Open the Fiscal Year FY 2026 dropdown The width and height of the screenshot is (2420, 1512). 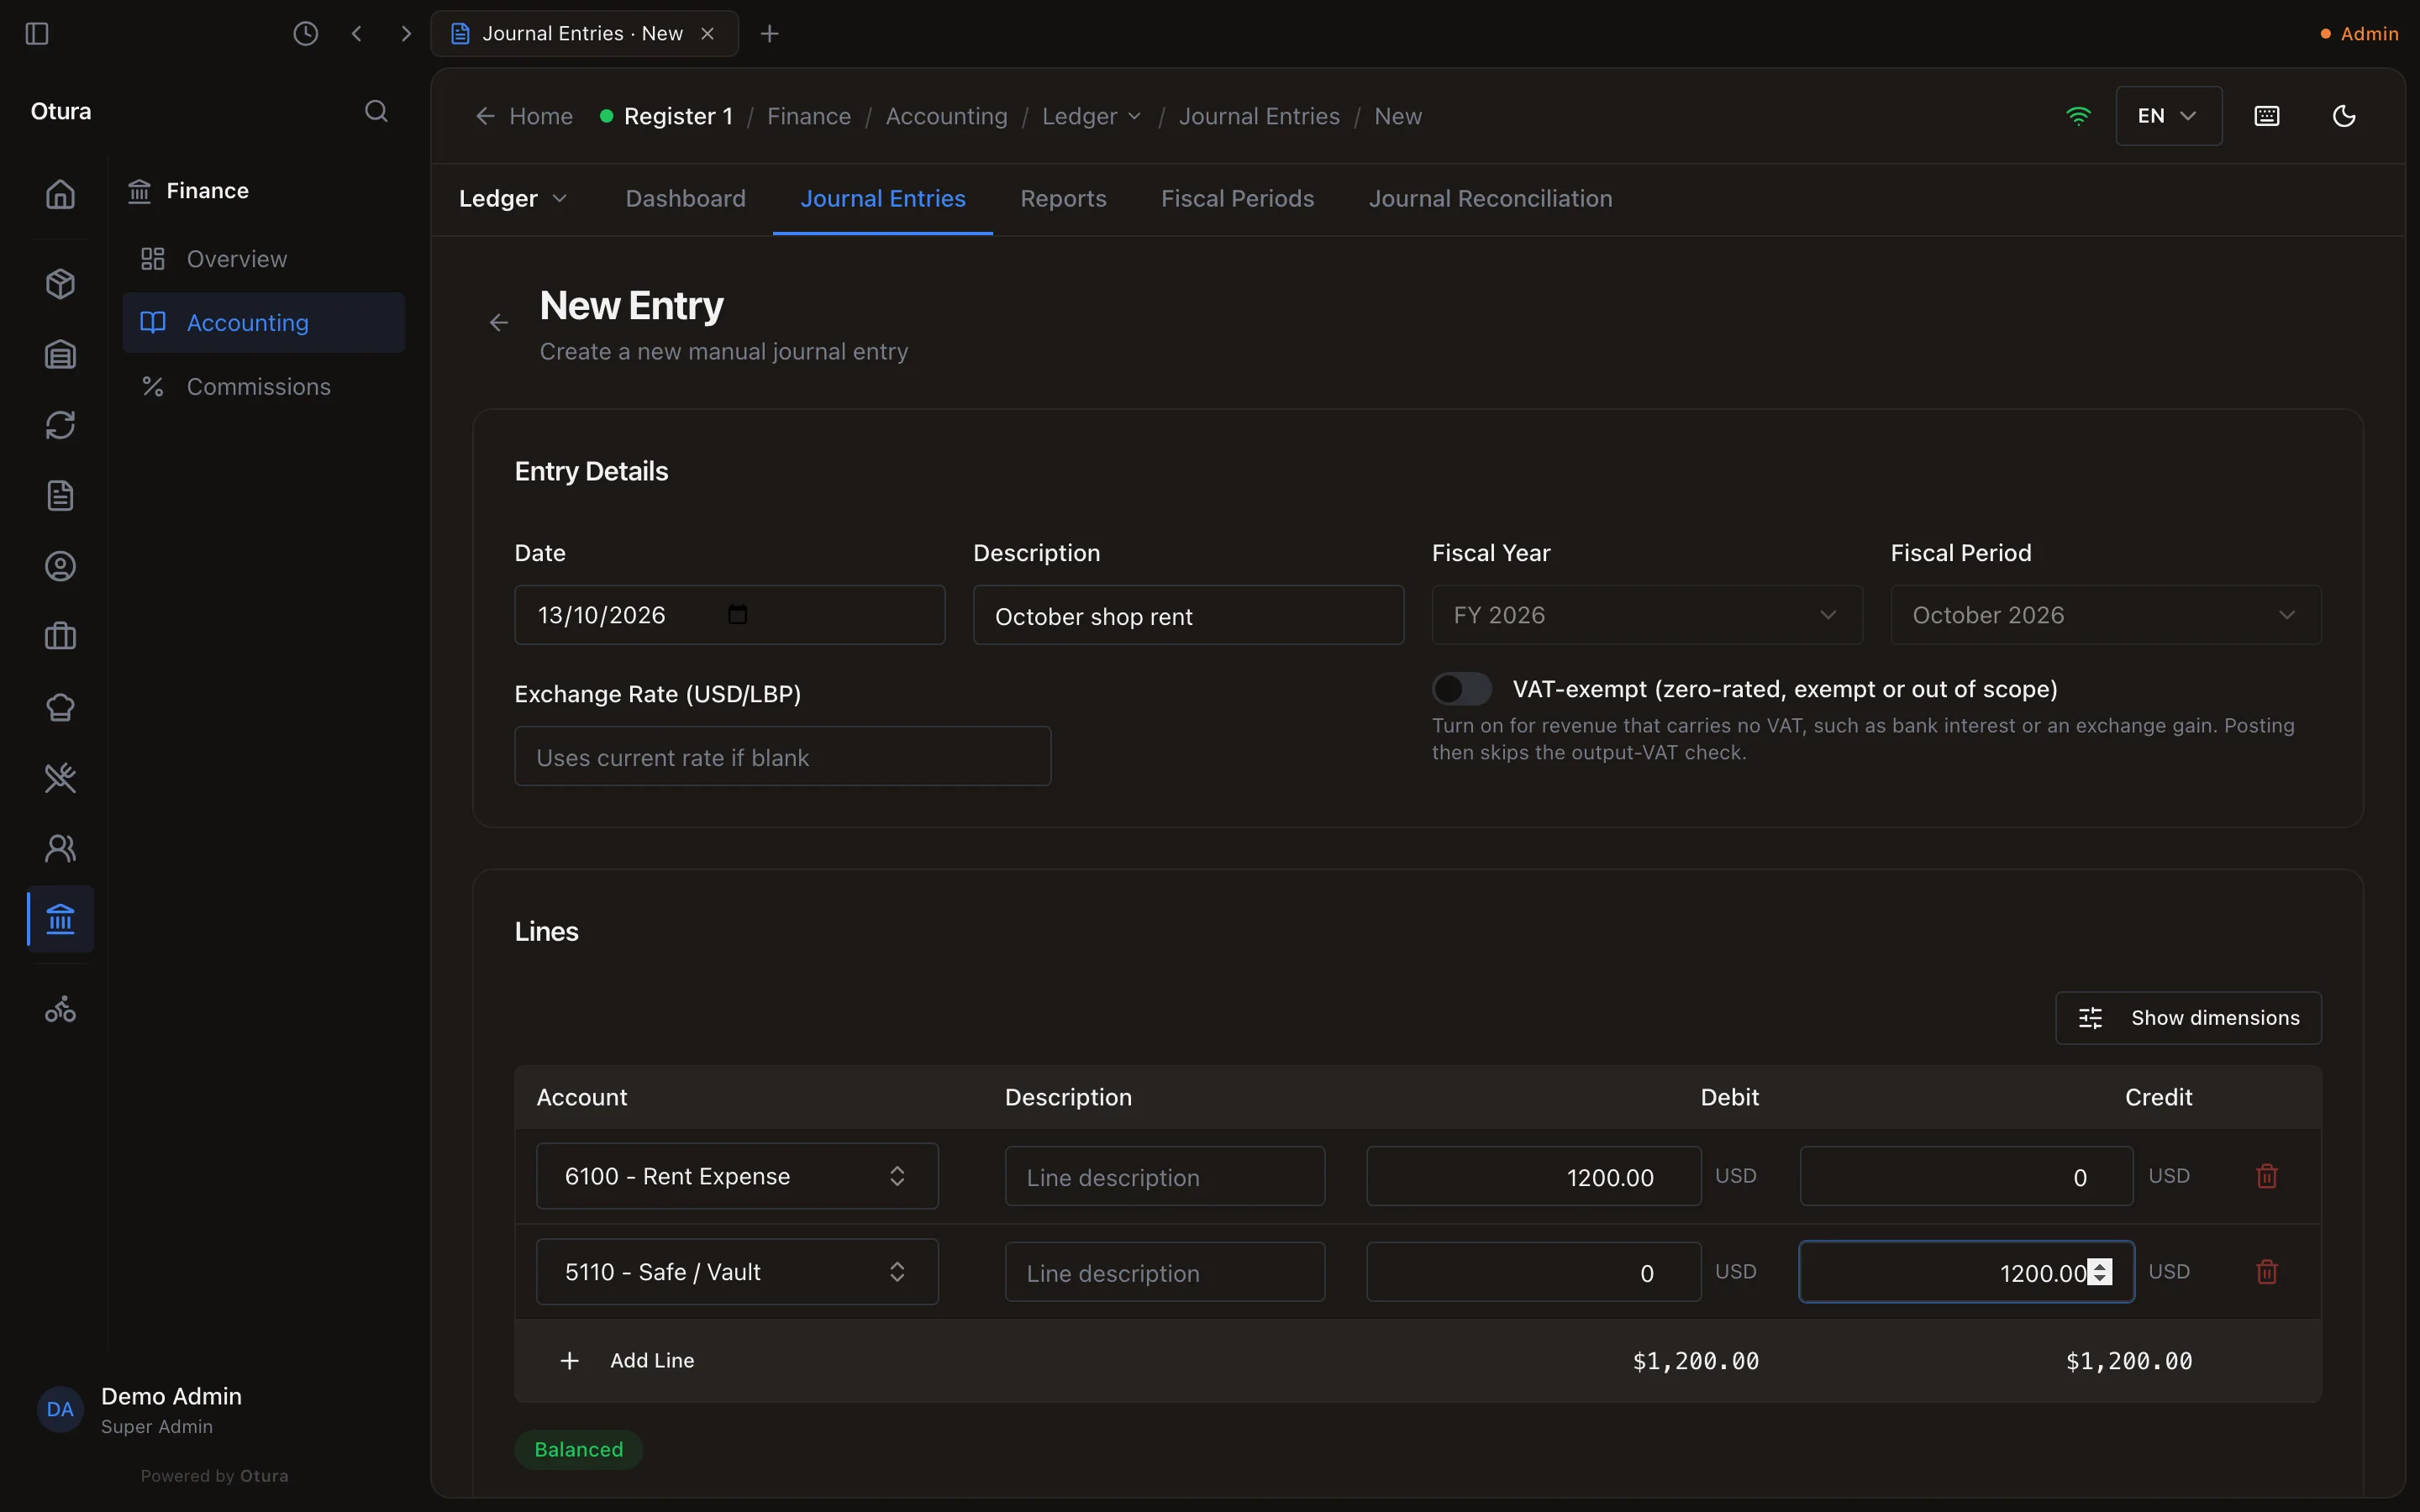(x=1646, y=615)
